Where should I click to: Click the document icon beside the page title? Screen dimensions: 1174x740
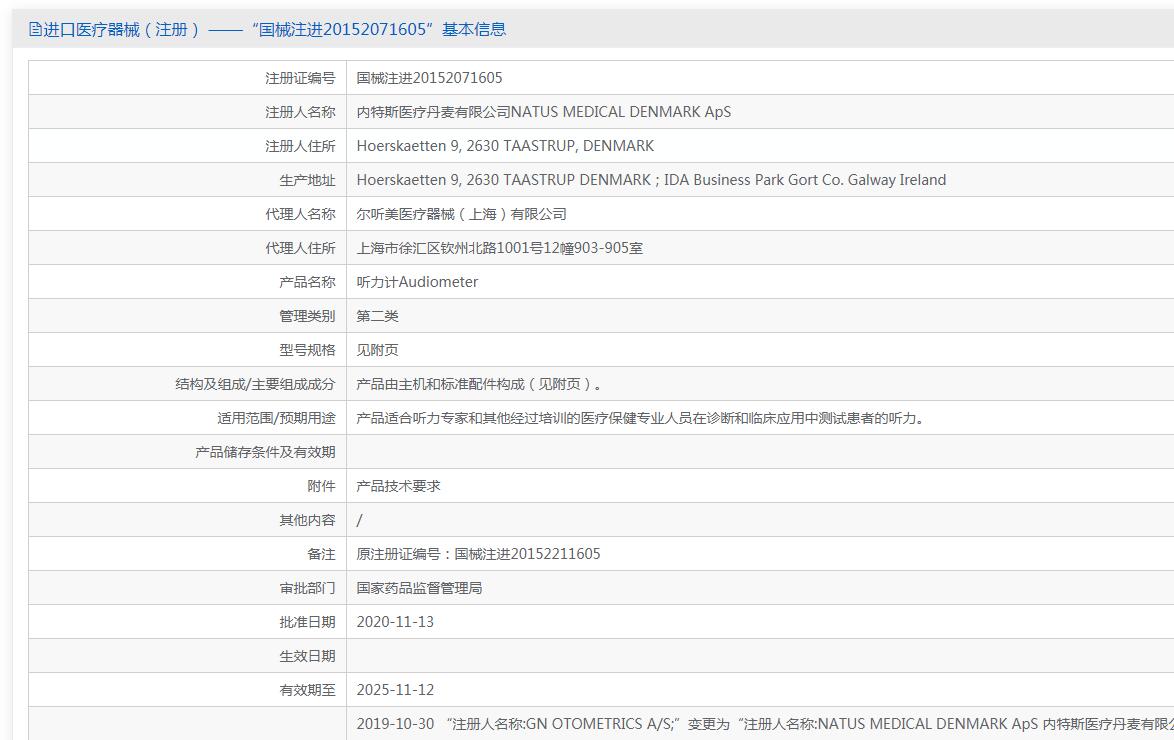(x=35, y=29)
